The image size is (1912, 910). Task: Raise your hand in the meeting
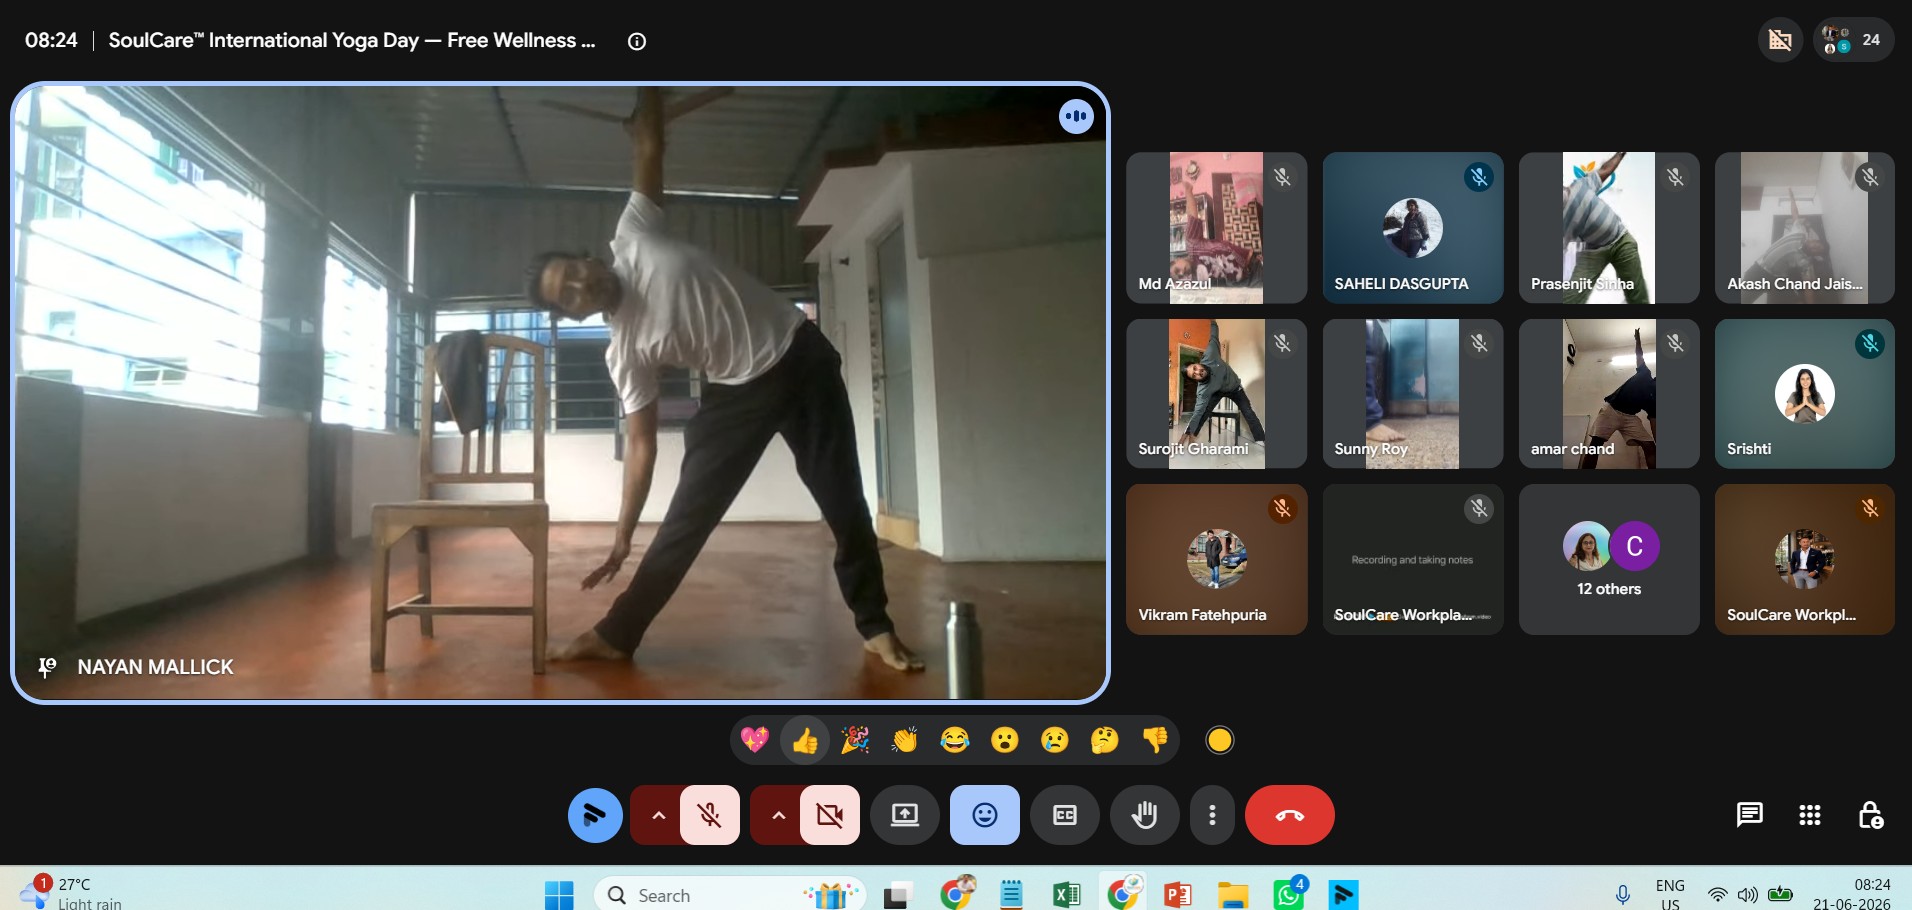(x=1145, y=815)
